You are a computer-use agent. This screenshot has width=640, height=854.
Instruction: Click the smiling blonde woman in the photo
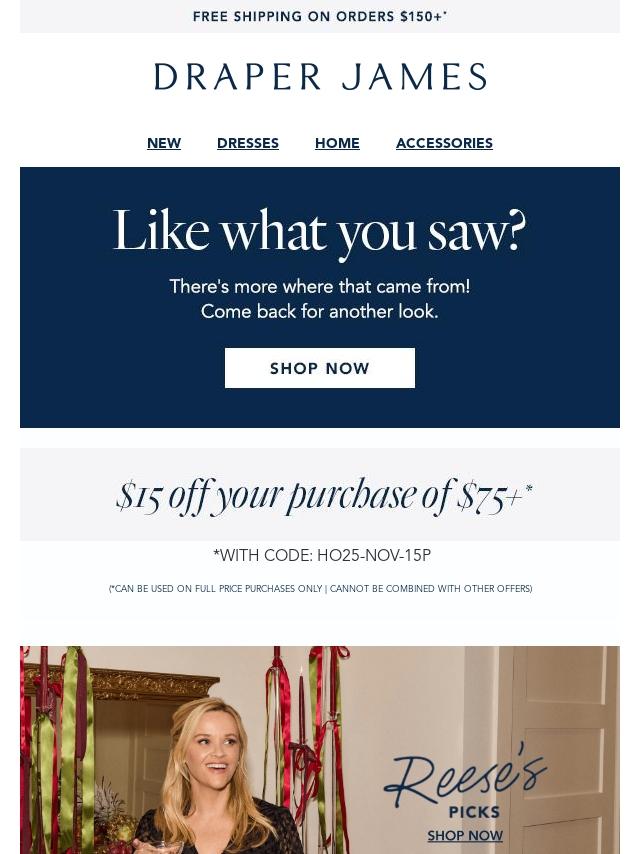coord(218,779)
